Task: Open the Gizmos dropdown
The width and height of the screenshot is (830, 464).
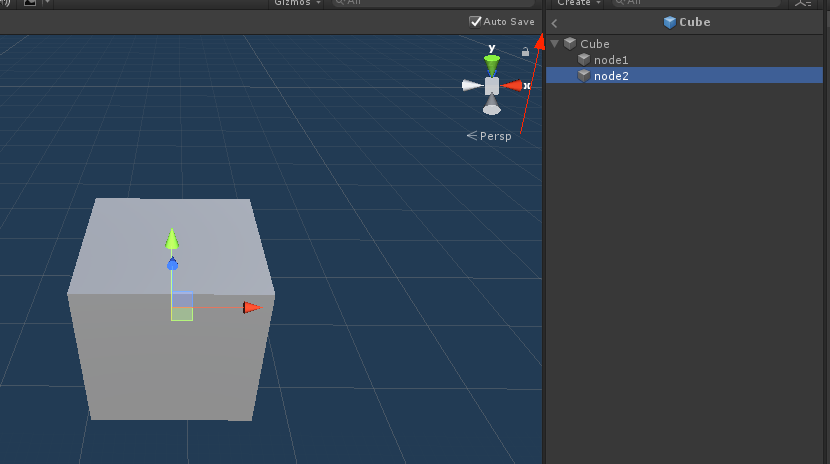Action: click(x=299, y=3)
